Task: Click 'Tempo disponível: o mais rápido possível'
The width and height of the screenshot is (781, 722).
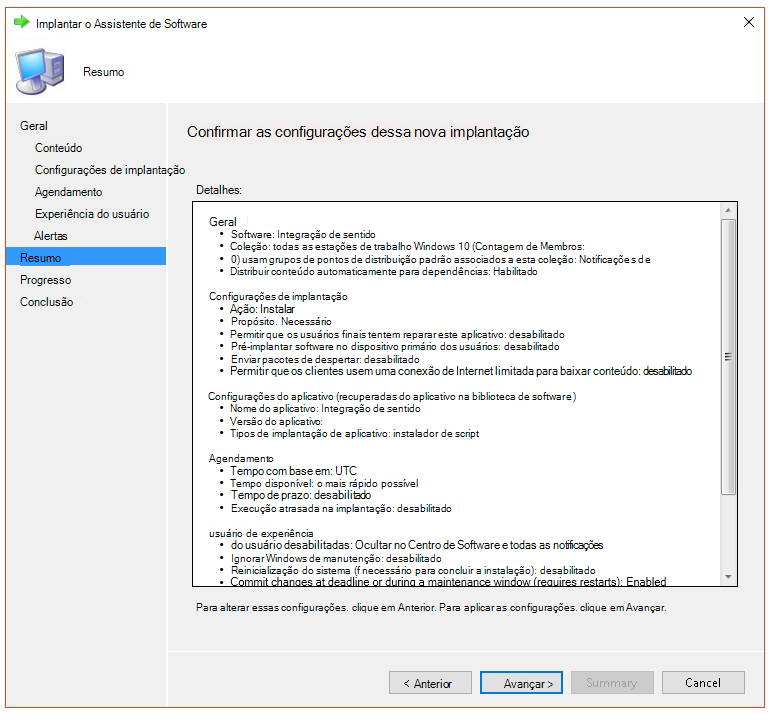Action: click(x=324, y=483)
